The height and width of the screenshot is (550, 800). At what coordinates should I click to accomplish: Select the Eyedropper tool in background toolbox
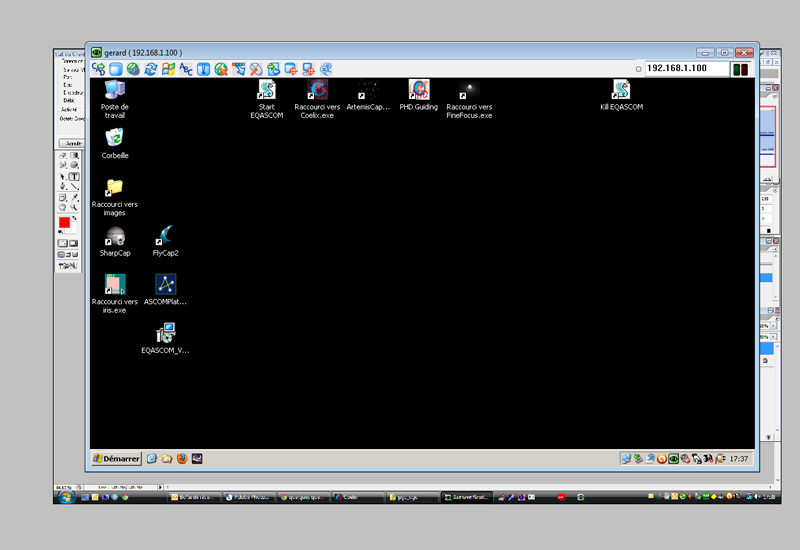[x=74, y=197]
